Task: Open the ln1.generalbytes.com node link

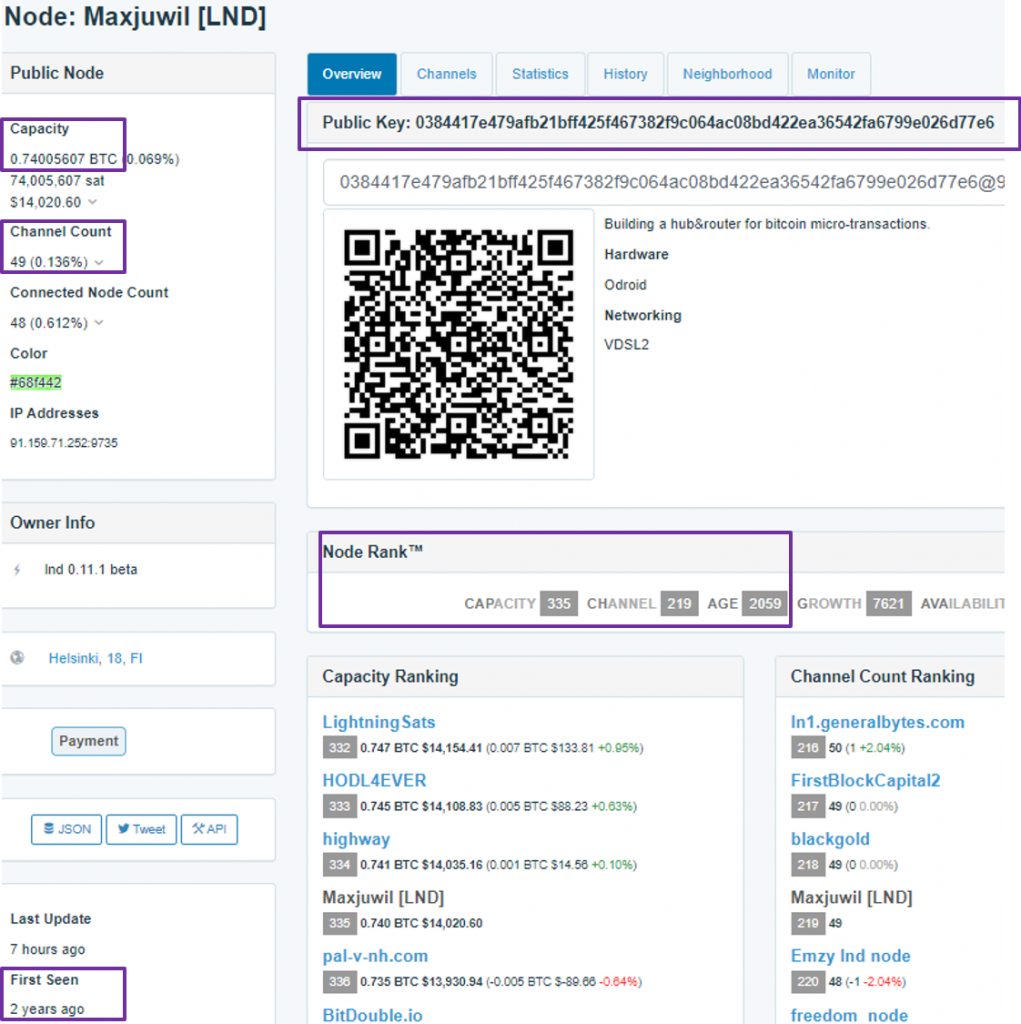Action: click(877, 722)
